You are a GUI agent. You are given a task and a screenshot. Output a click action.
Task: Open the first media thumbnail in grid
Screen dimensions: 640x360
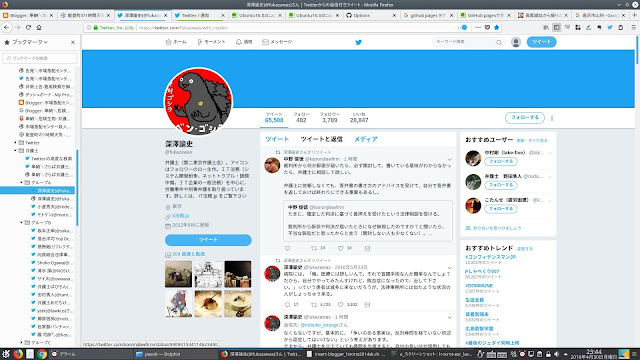pyautogui.click(x=178, y=274)
